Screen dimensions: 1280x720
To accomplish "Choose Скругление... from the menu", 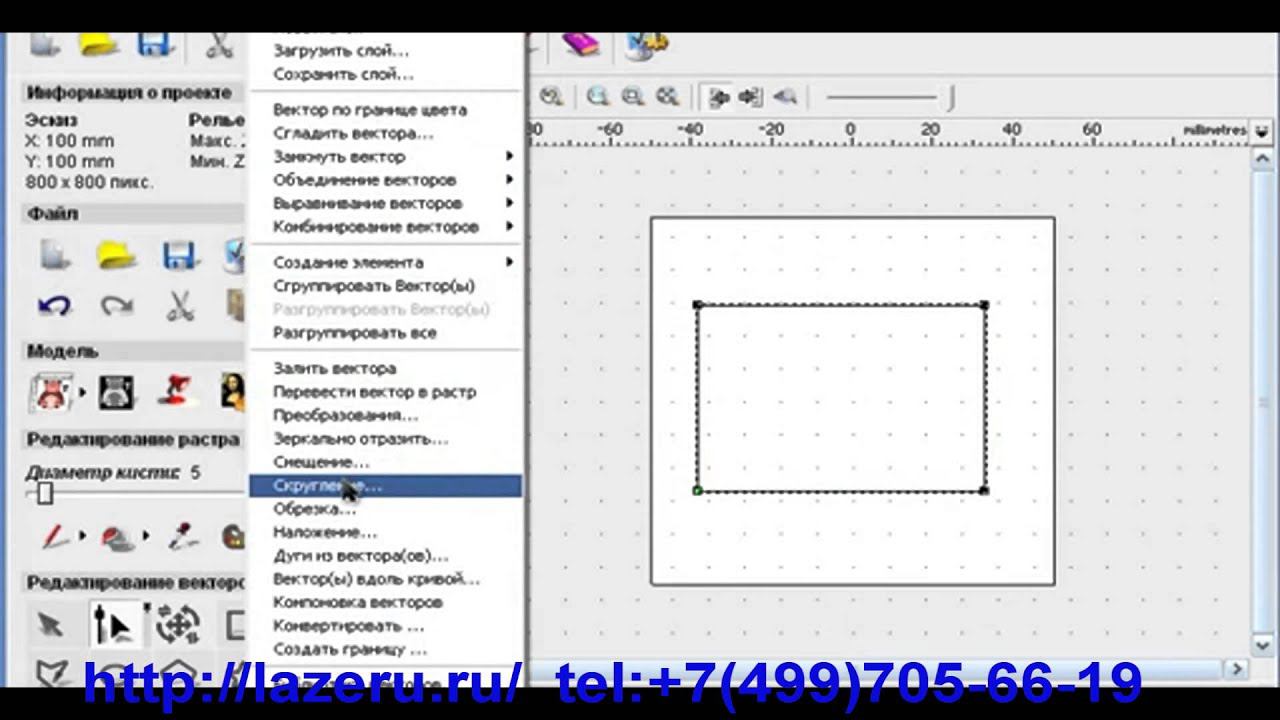I will (x=385, y=486).
